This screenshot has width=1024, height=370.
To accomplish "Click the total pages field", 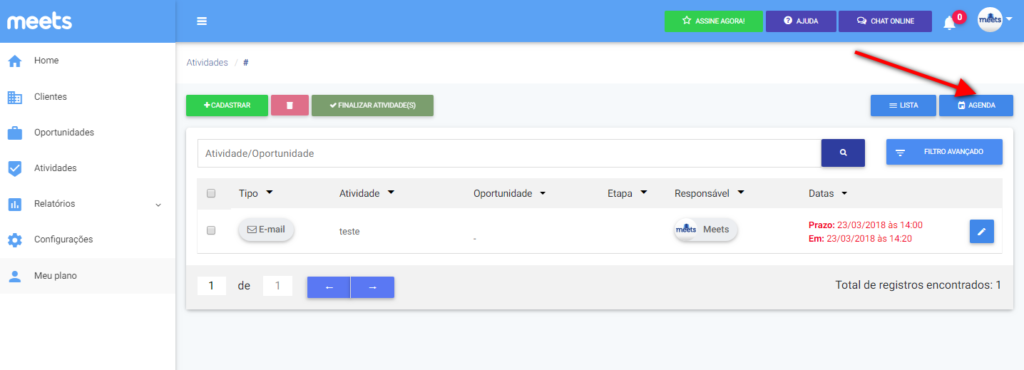I will coord(278,286).
